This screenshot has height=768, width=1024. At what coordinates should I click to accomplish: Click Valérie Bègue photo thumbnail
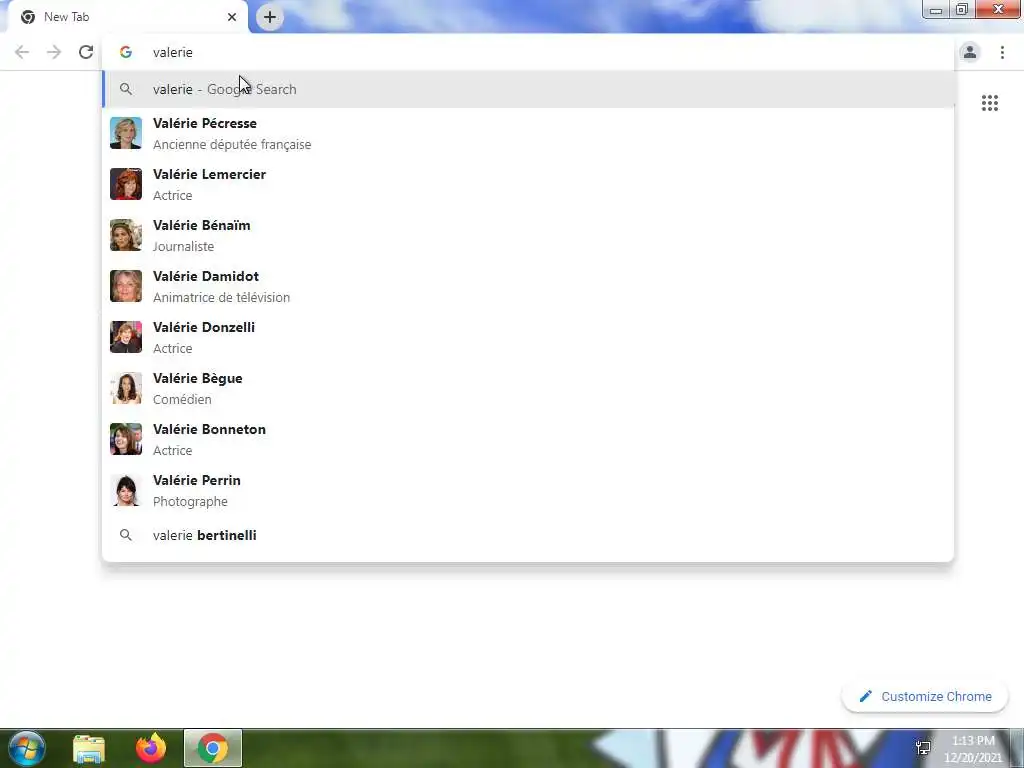coord(125,388)
